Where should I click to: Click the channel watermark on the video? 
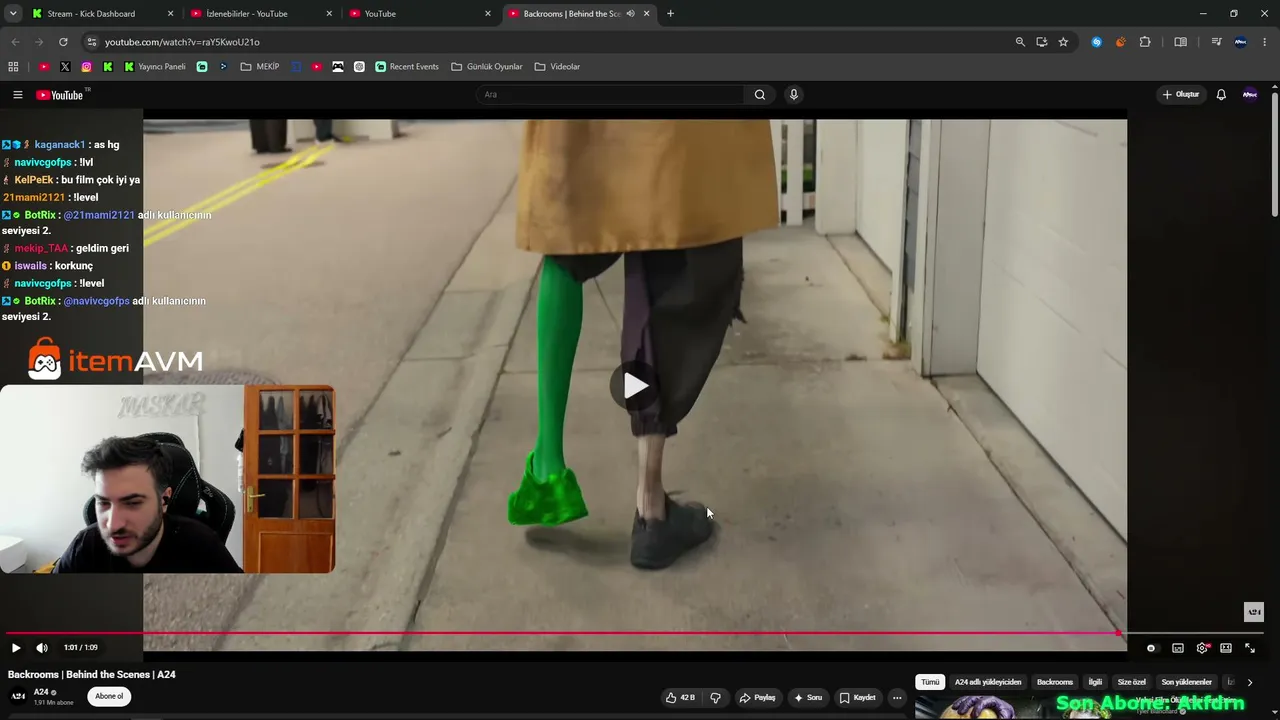[x=1254, y=612]
